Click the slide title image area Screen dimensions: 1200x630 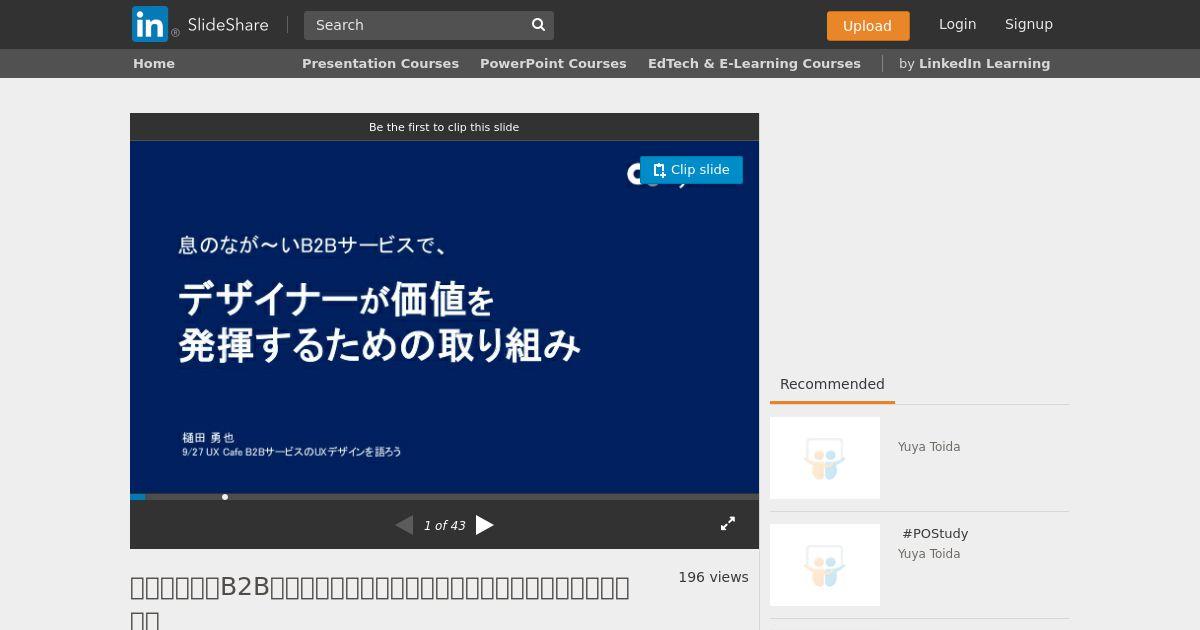pos(444,317)
